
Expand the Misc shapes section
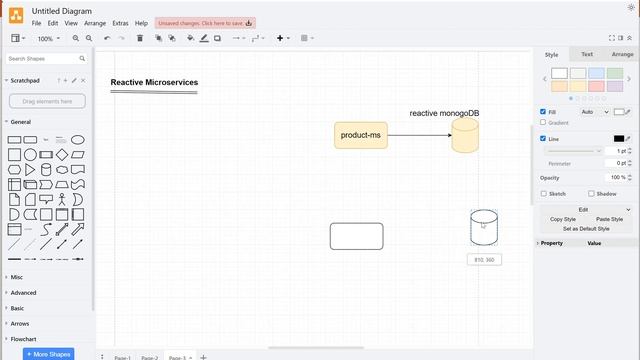tap(17, 277)
